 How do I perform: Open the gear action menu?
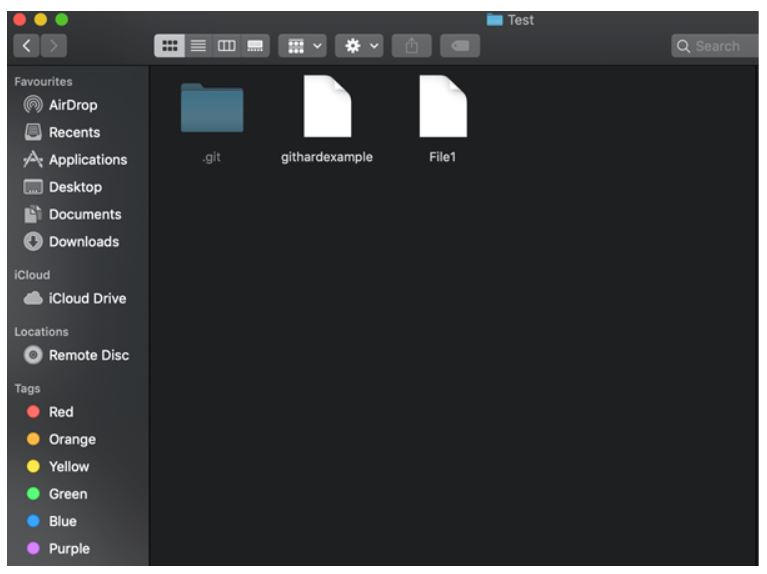click(x=359, y=46)
